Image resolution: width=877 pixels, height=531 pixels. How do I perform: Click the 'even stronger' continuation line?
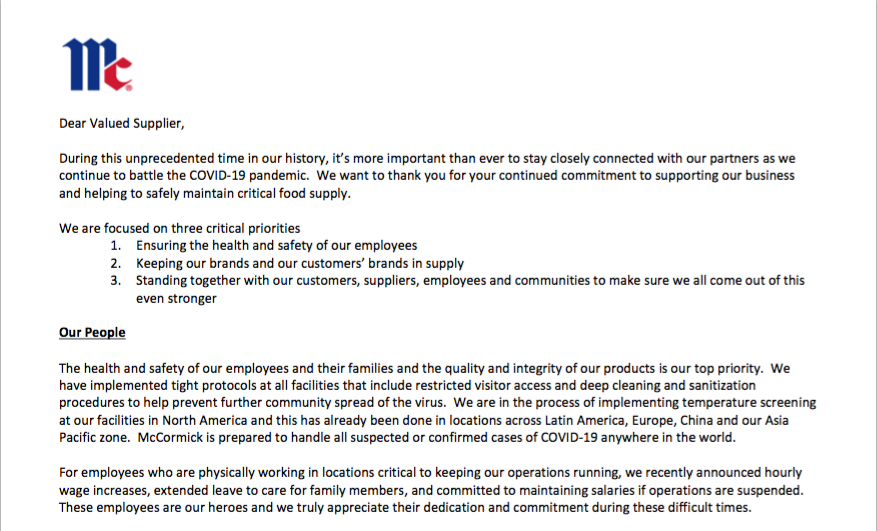[x=176, y=299]
